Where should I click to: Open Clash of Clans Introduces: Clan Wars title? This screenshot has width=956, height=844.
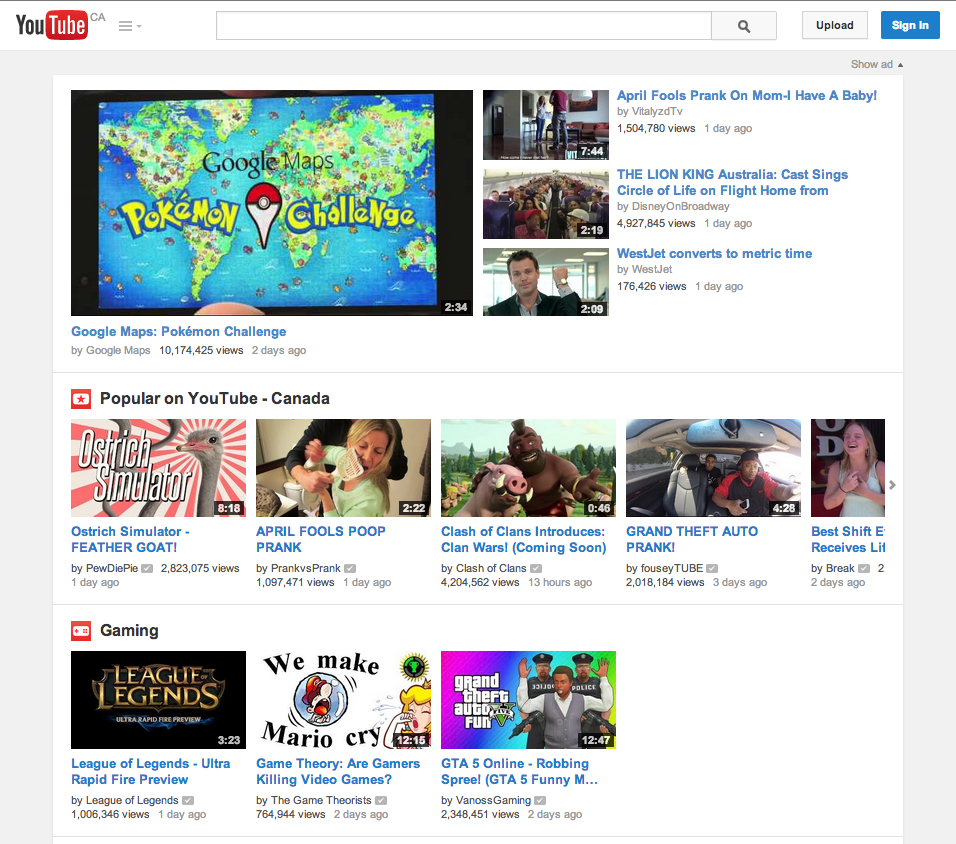pos(524,539)
